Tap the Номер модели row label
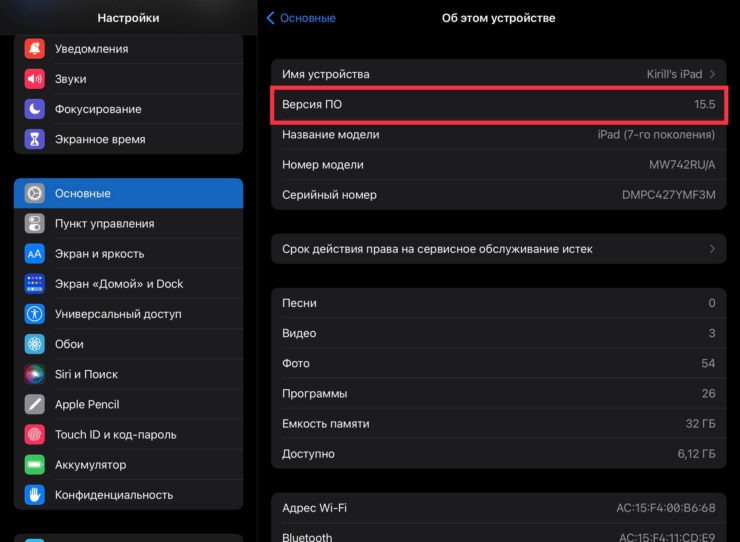 (323, 165)
